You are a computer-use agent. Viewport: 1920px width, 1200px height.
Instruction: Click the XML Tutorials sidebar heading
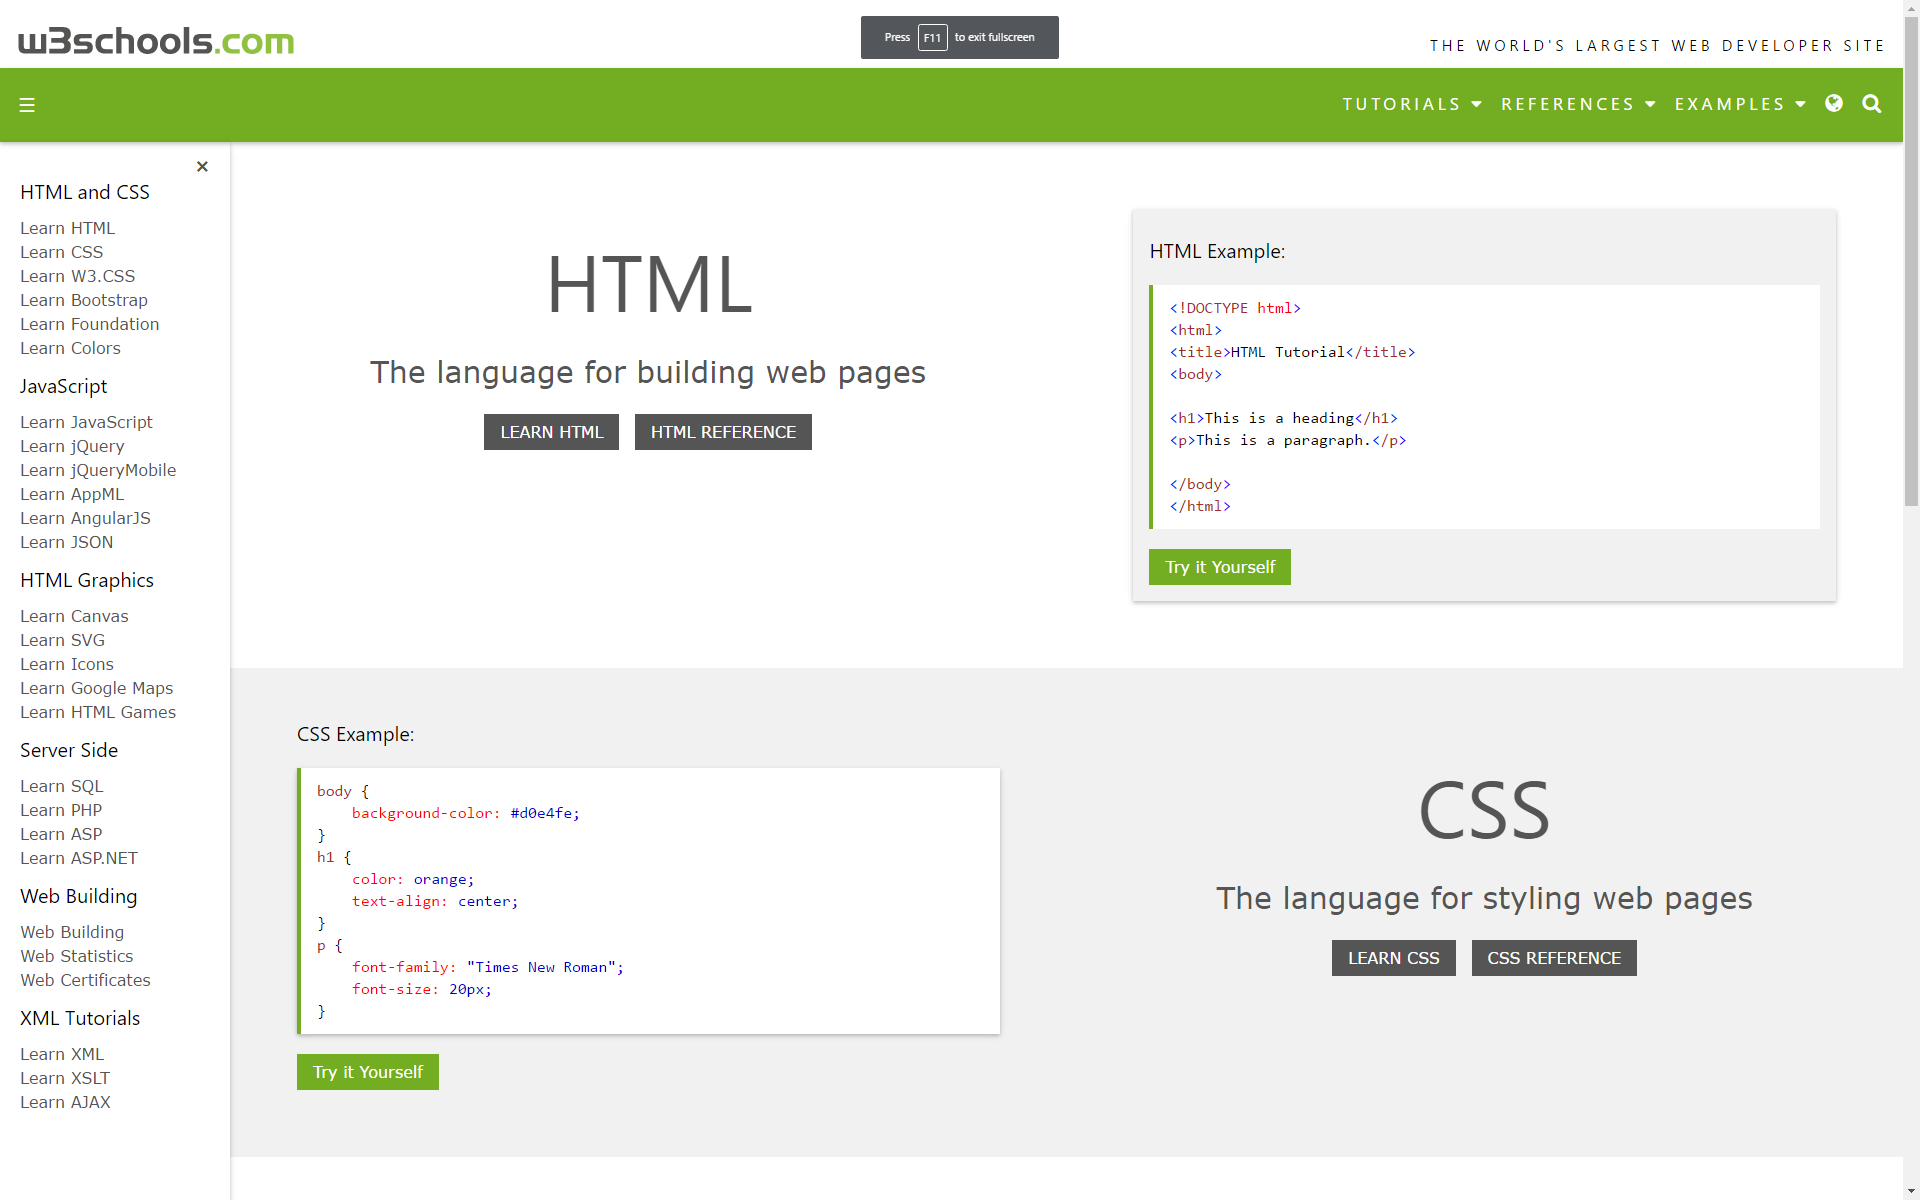80,1018
